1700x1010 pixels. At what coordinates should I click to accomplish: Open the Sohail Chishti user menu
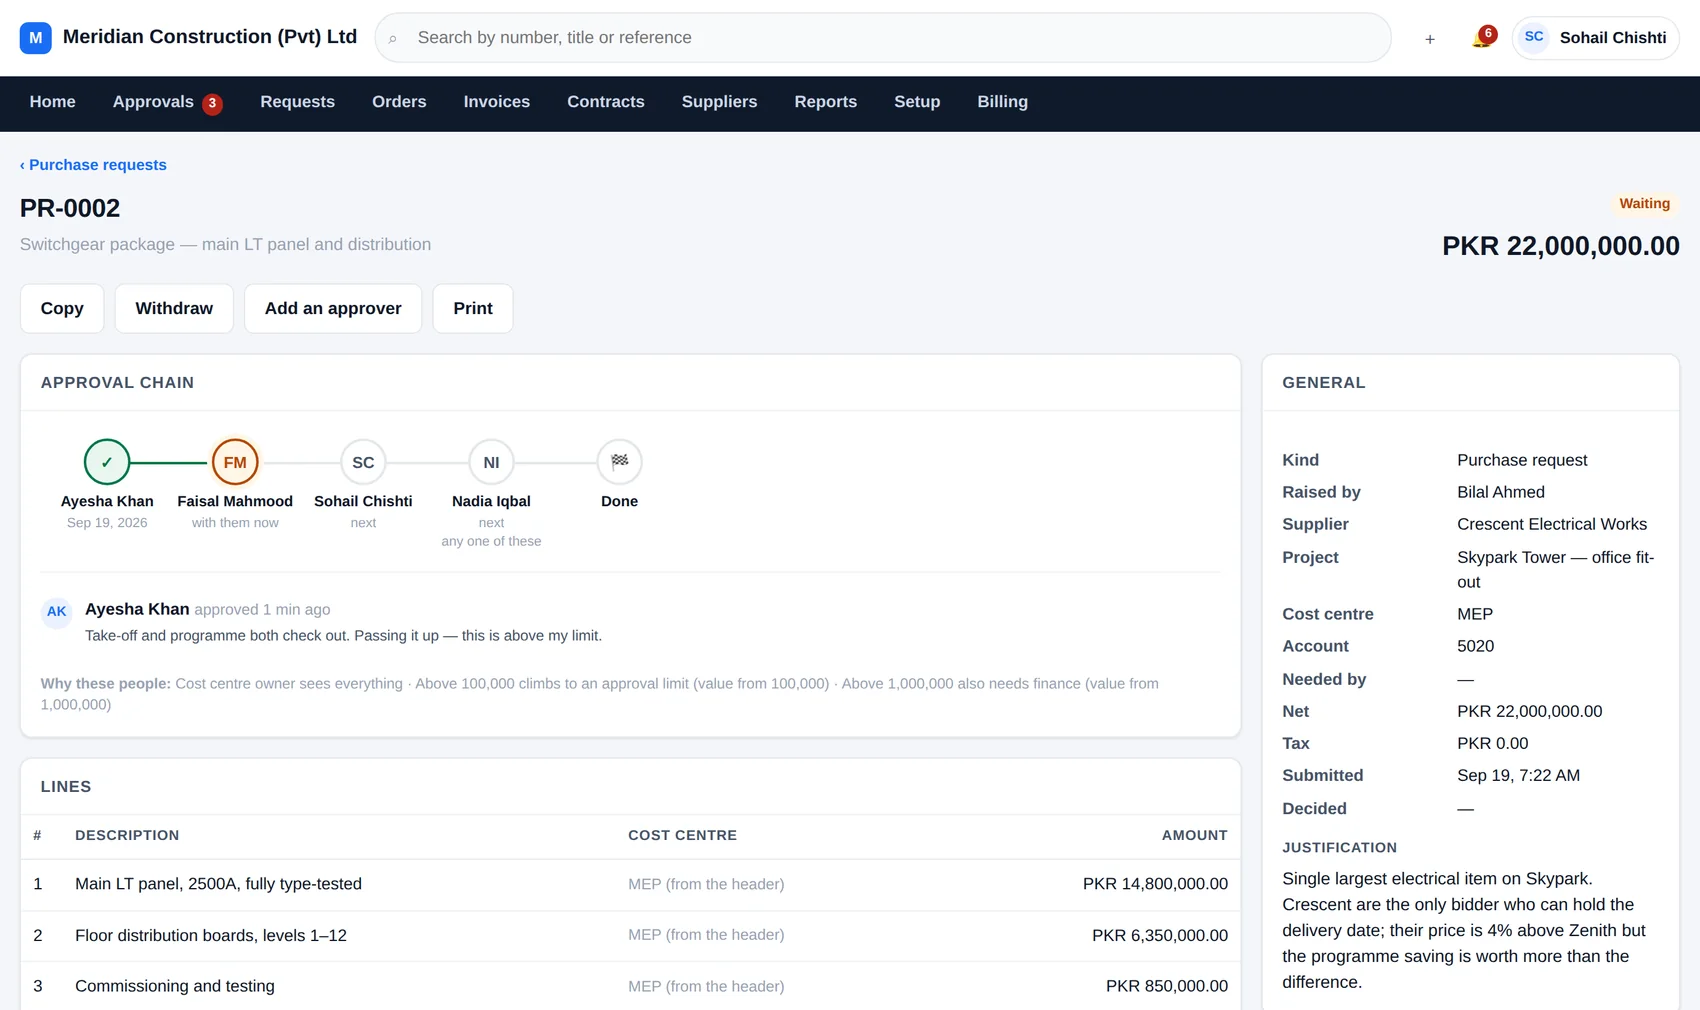1596,38
